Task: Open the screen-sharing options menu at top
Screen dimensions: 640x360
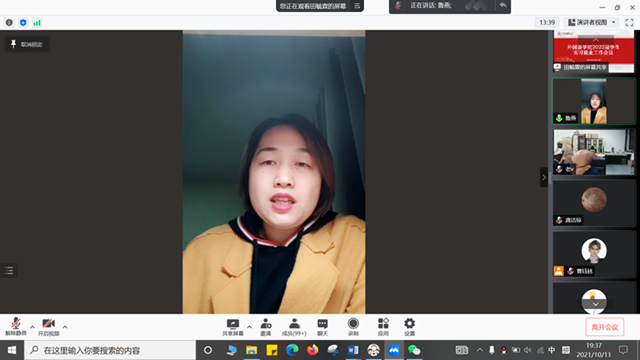Action: (x=357, y=6)
